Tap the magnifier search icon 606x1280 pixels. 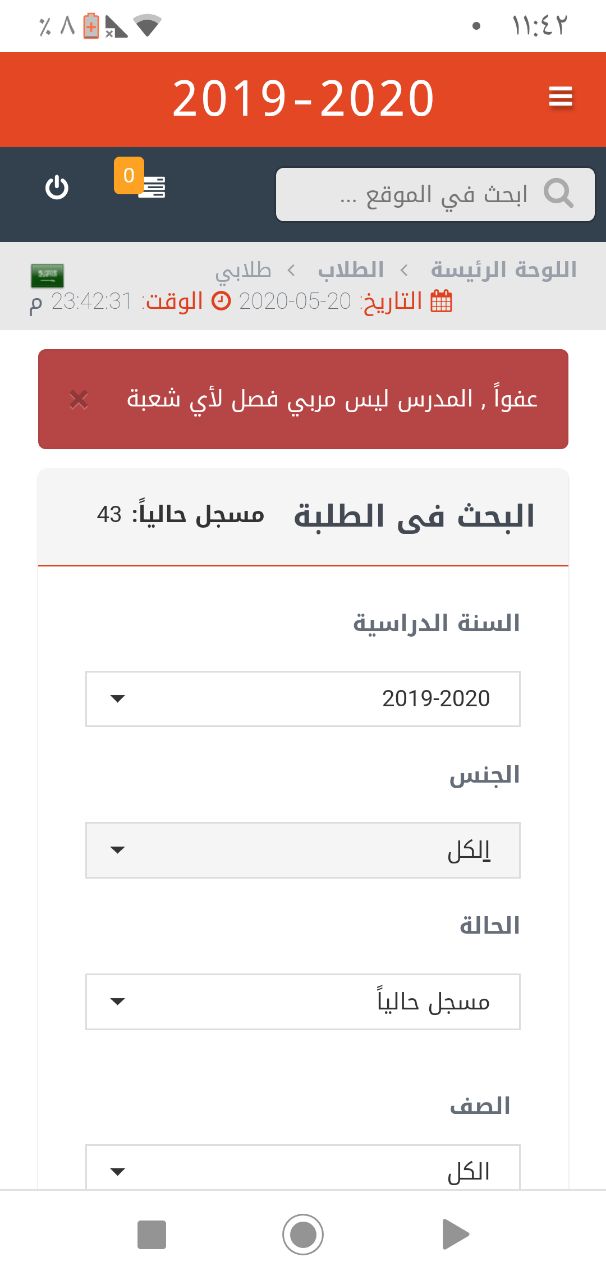tap(558, 193)
